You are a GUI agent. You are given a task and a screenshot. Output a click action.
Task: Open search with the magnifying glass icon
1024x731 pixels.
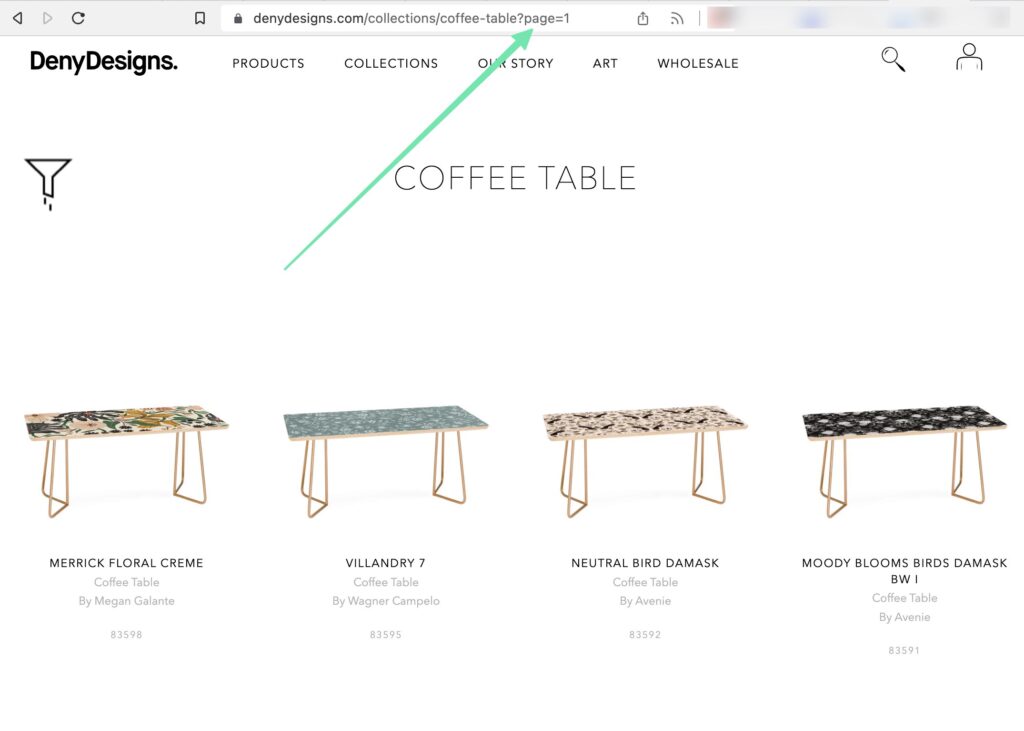tap(891, 60)
